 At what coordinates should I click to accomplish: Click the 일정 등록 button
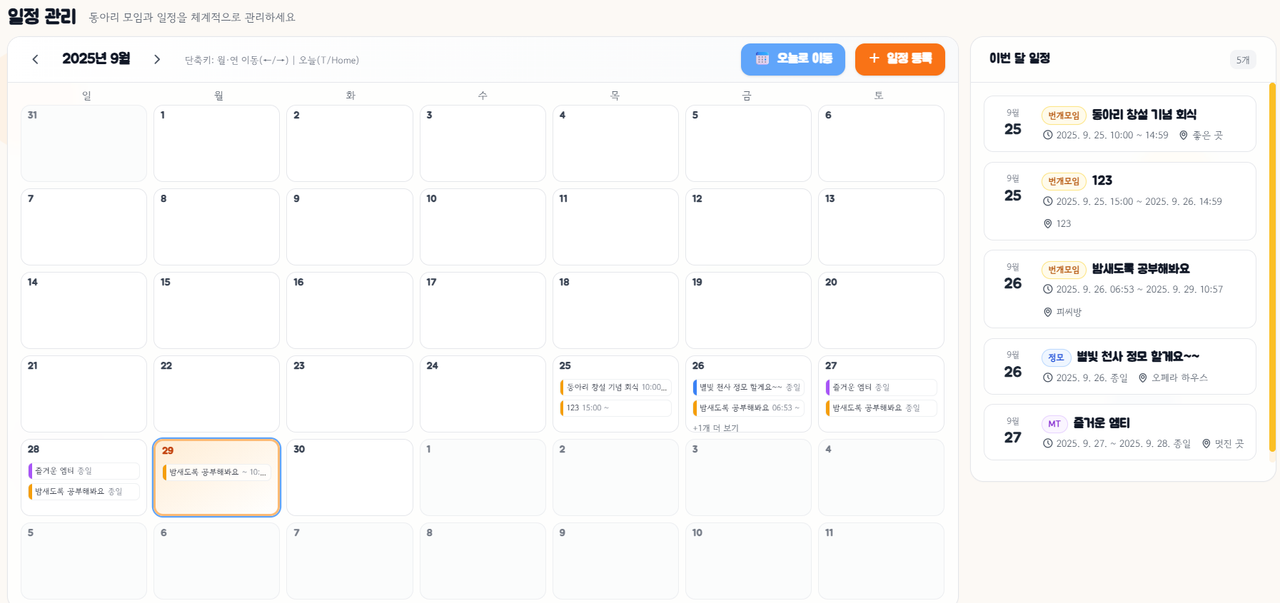point(900,59)
